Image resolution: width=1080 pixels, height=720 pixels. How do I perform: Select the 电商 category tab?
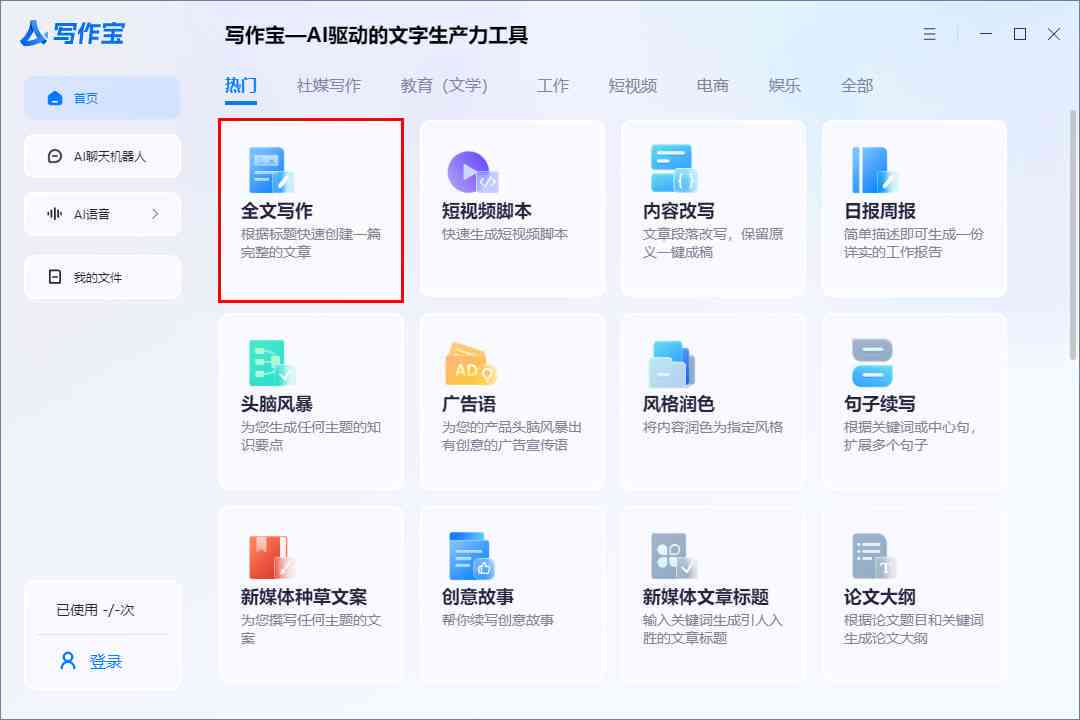tap(712, 85)
